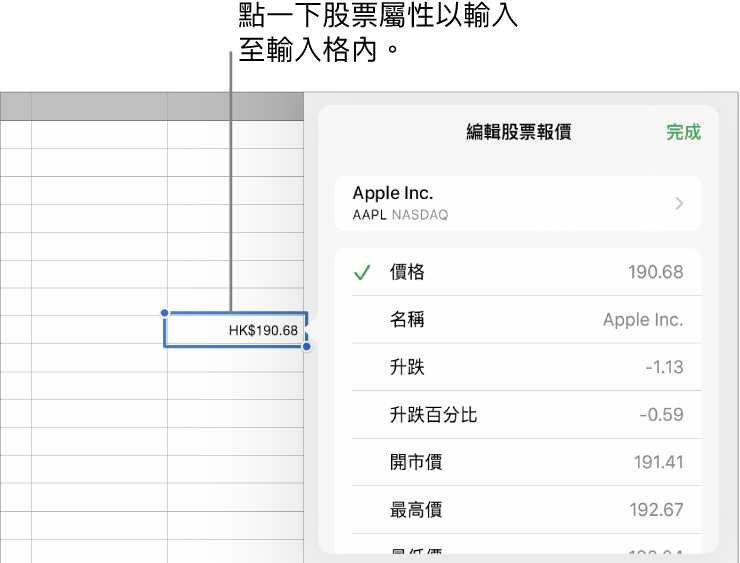
Task: Click the 編輯股票報價 panel title
Action: click(x=519, y=132)
